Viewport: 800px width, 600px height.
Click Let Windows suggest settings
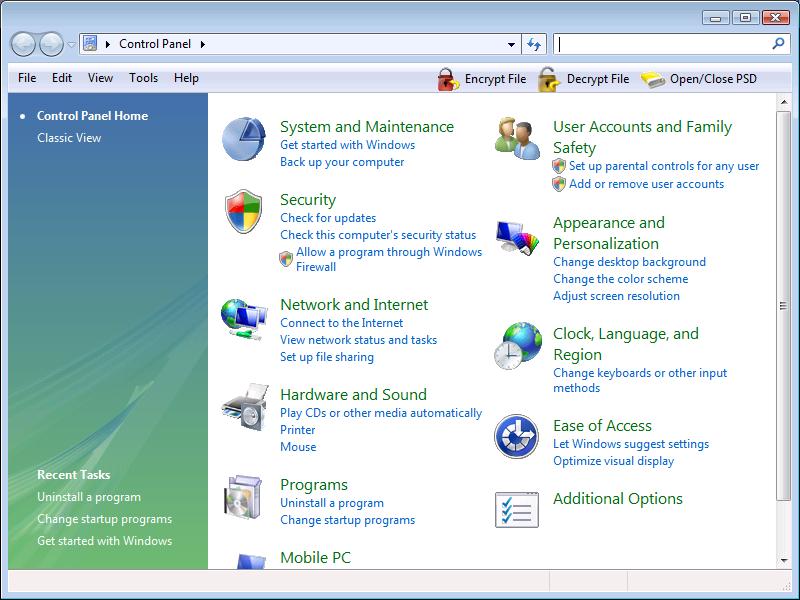[631, 444]
